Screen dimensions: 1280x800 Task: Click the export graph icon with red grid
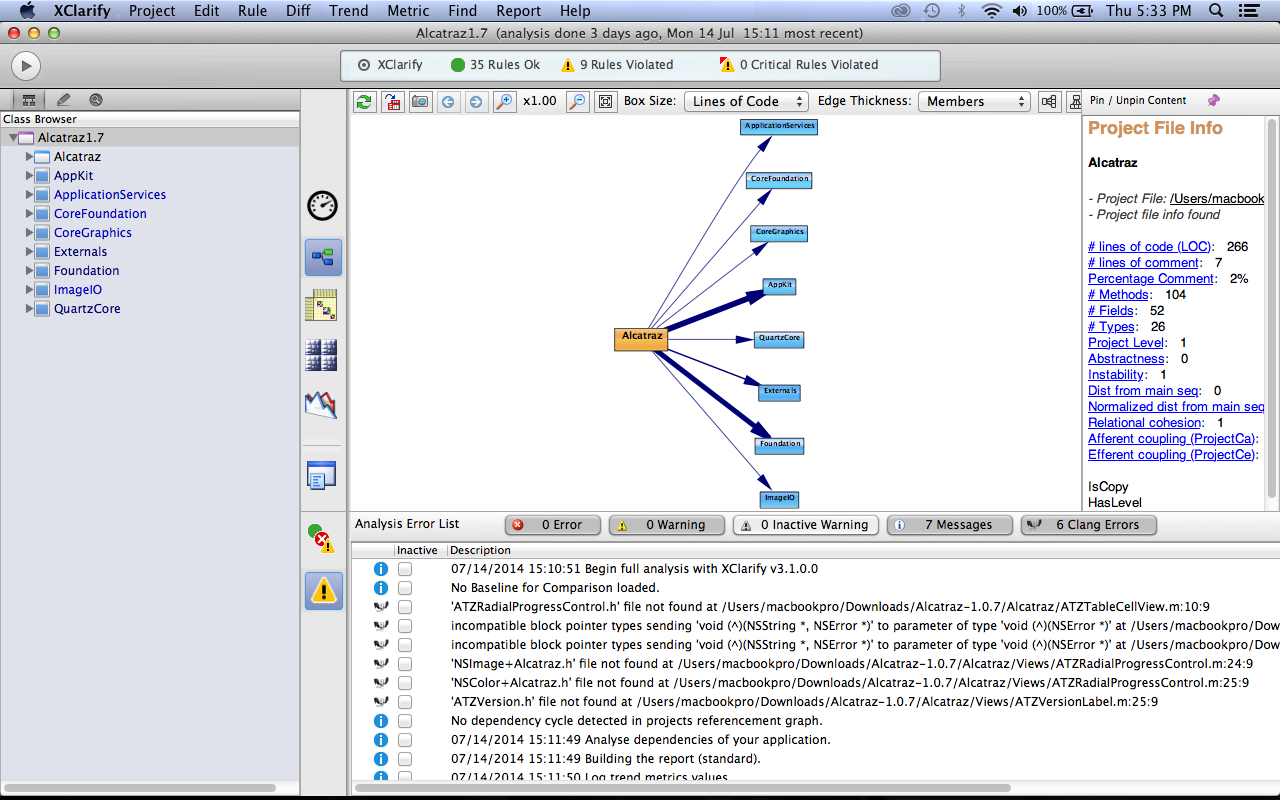(x=393, y=101)
